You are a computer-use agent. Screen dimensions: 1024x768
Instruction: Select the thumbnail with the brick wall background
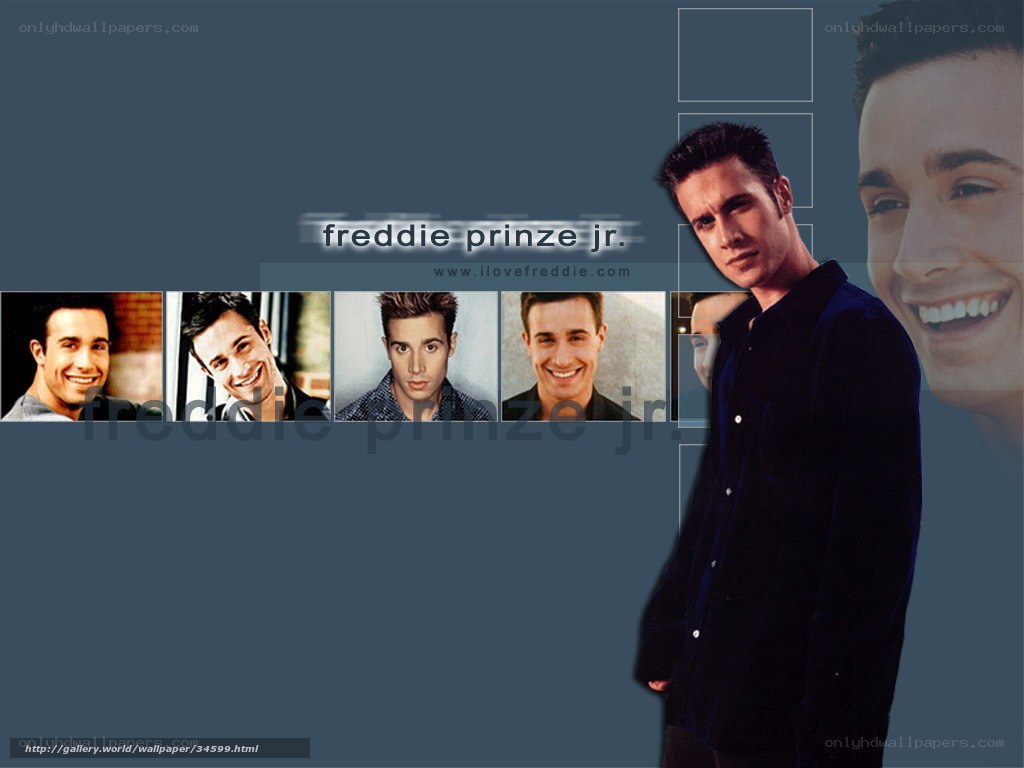tap(82, 356)
